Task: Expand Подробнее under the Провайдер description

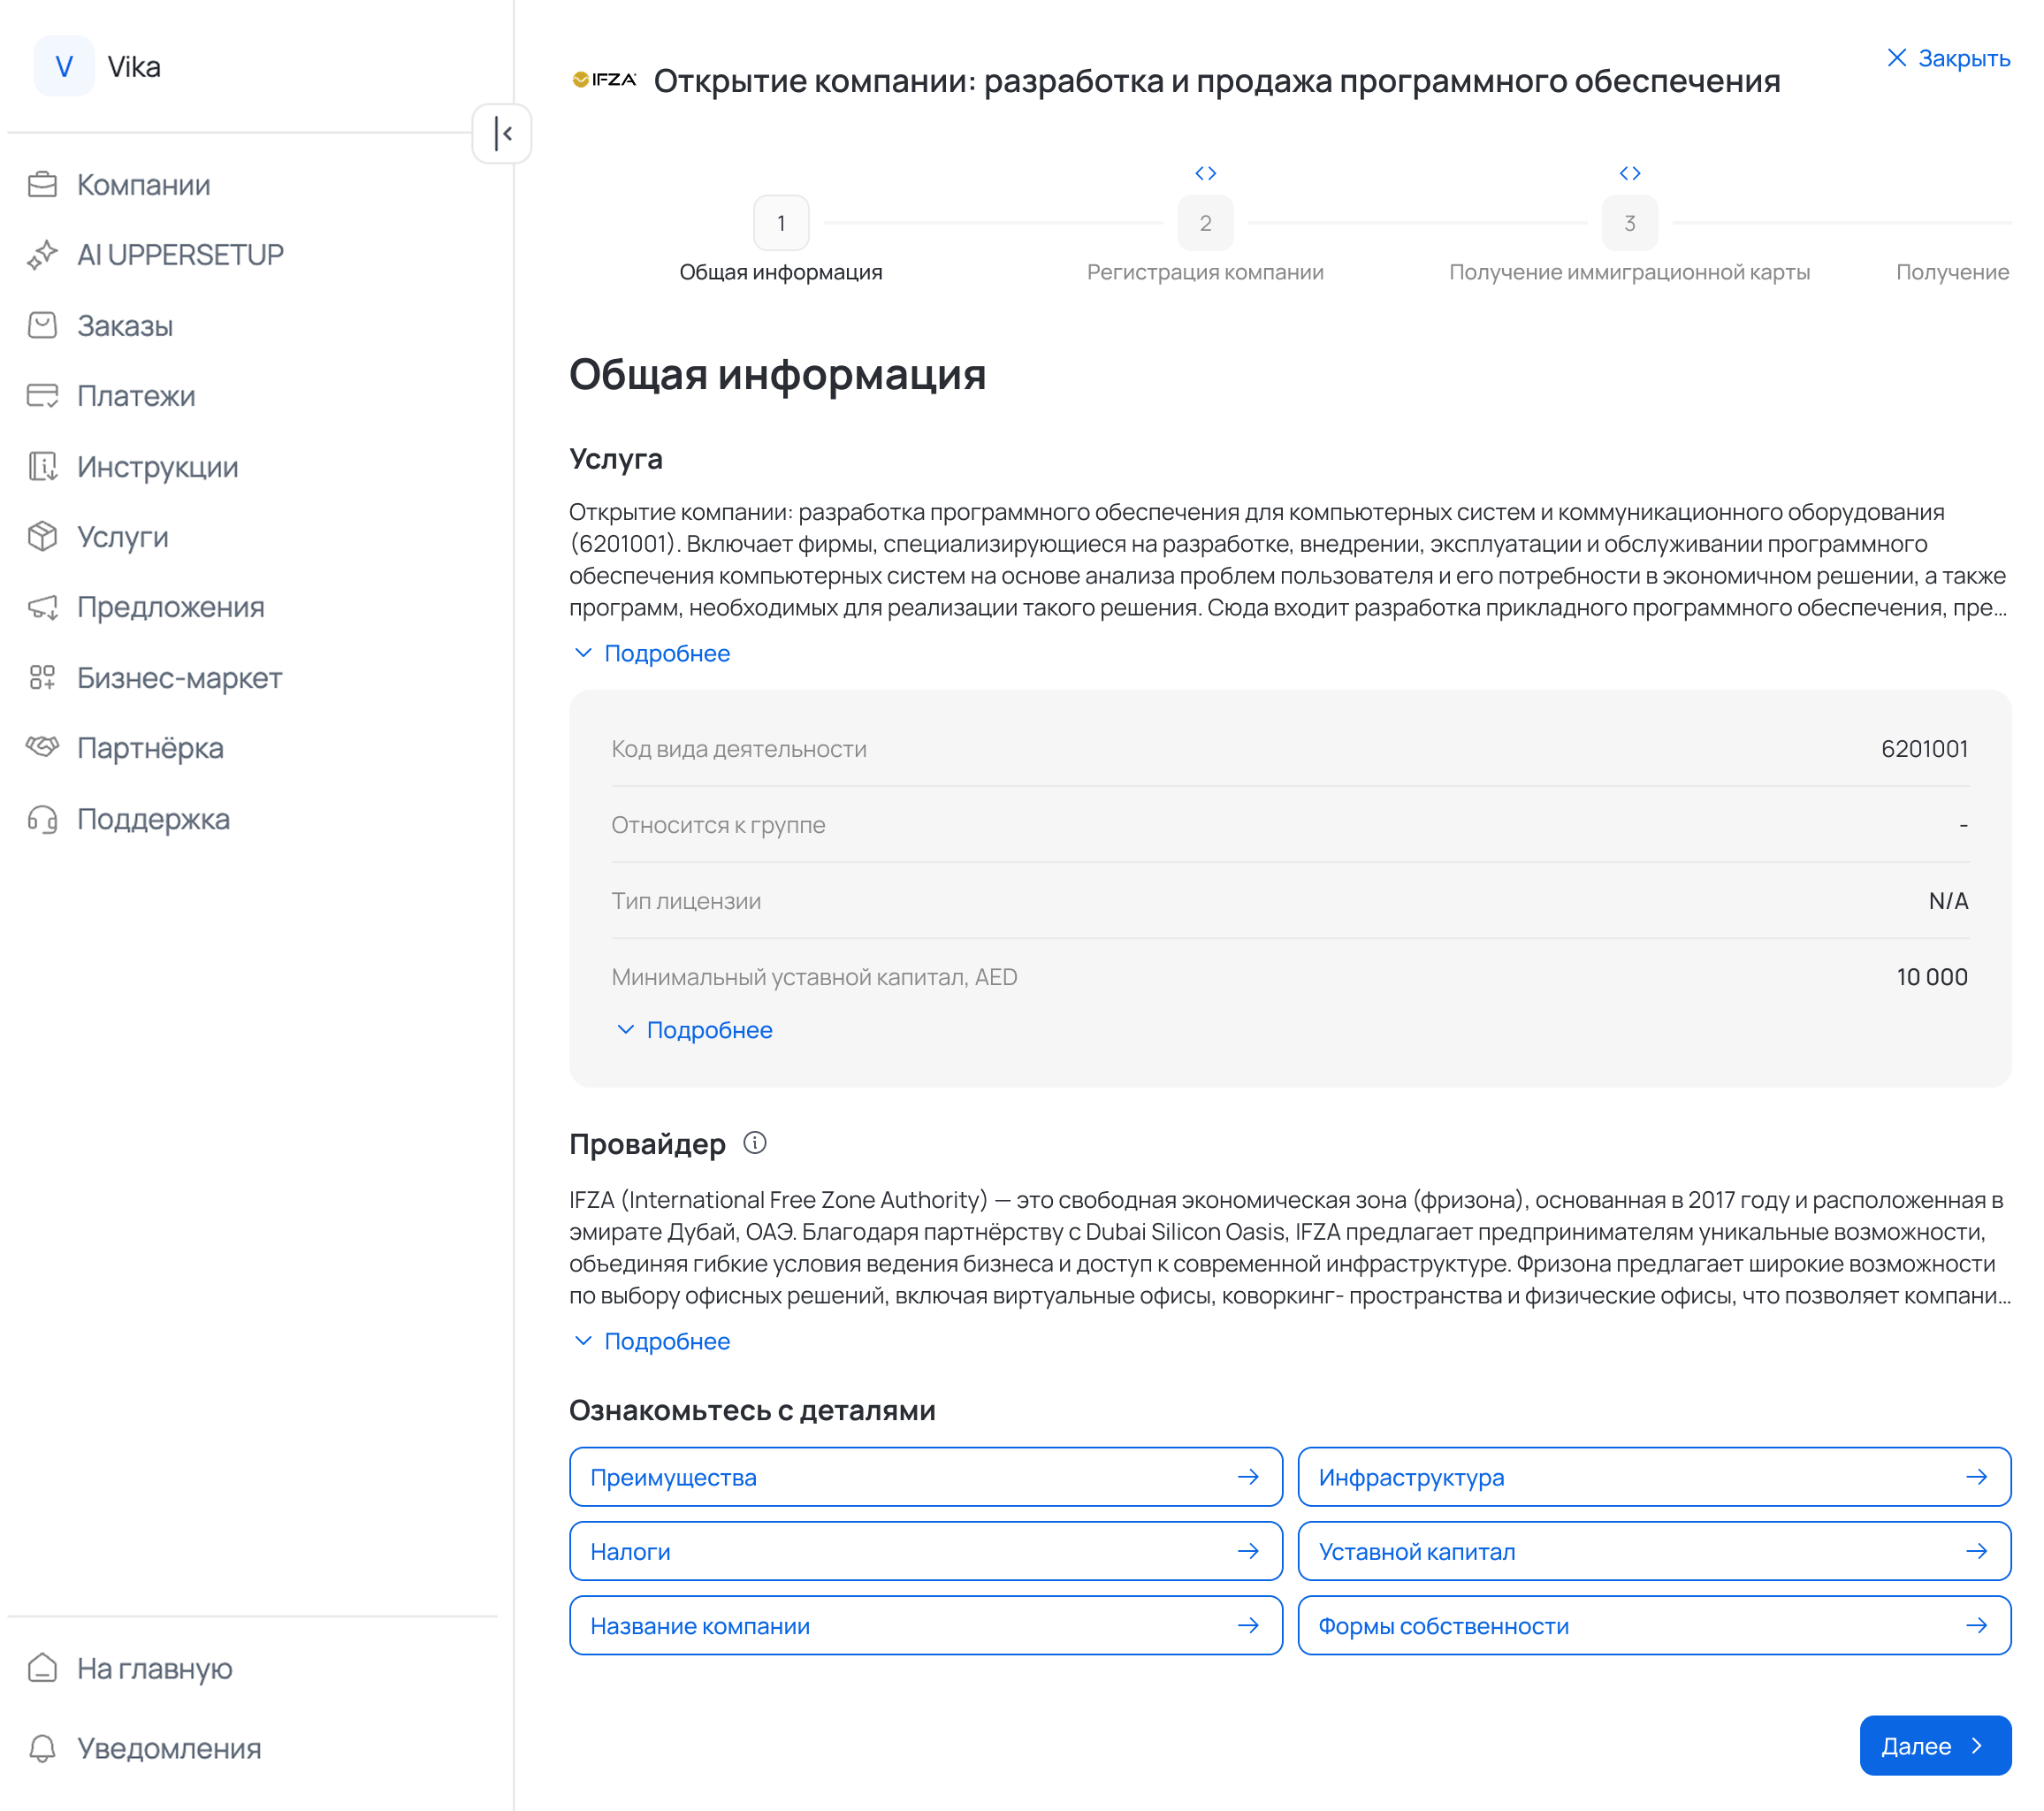Action: tap(652, 1341)
